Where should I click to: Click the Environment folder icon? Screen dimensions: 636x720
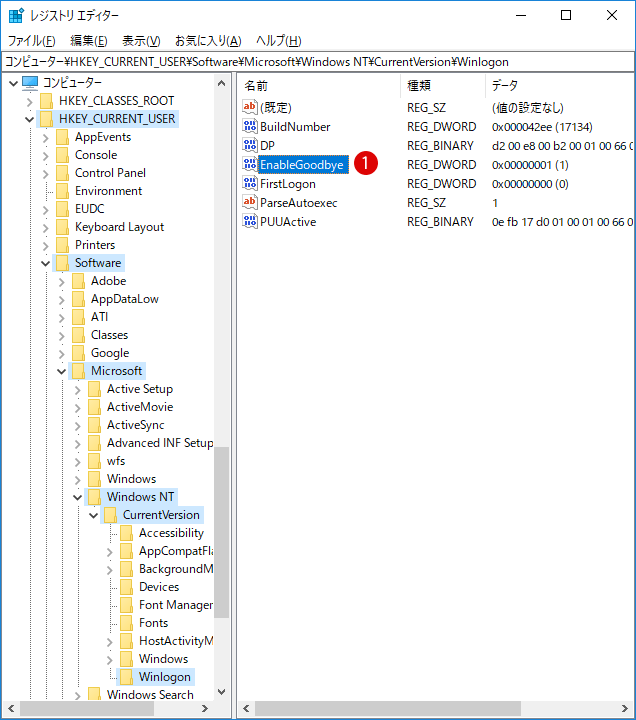coord(62,191)
